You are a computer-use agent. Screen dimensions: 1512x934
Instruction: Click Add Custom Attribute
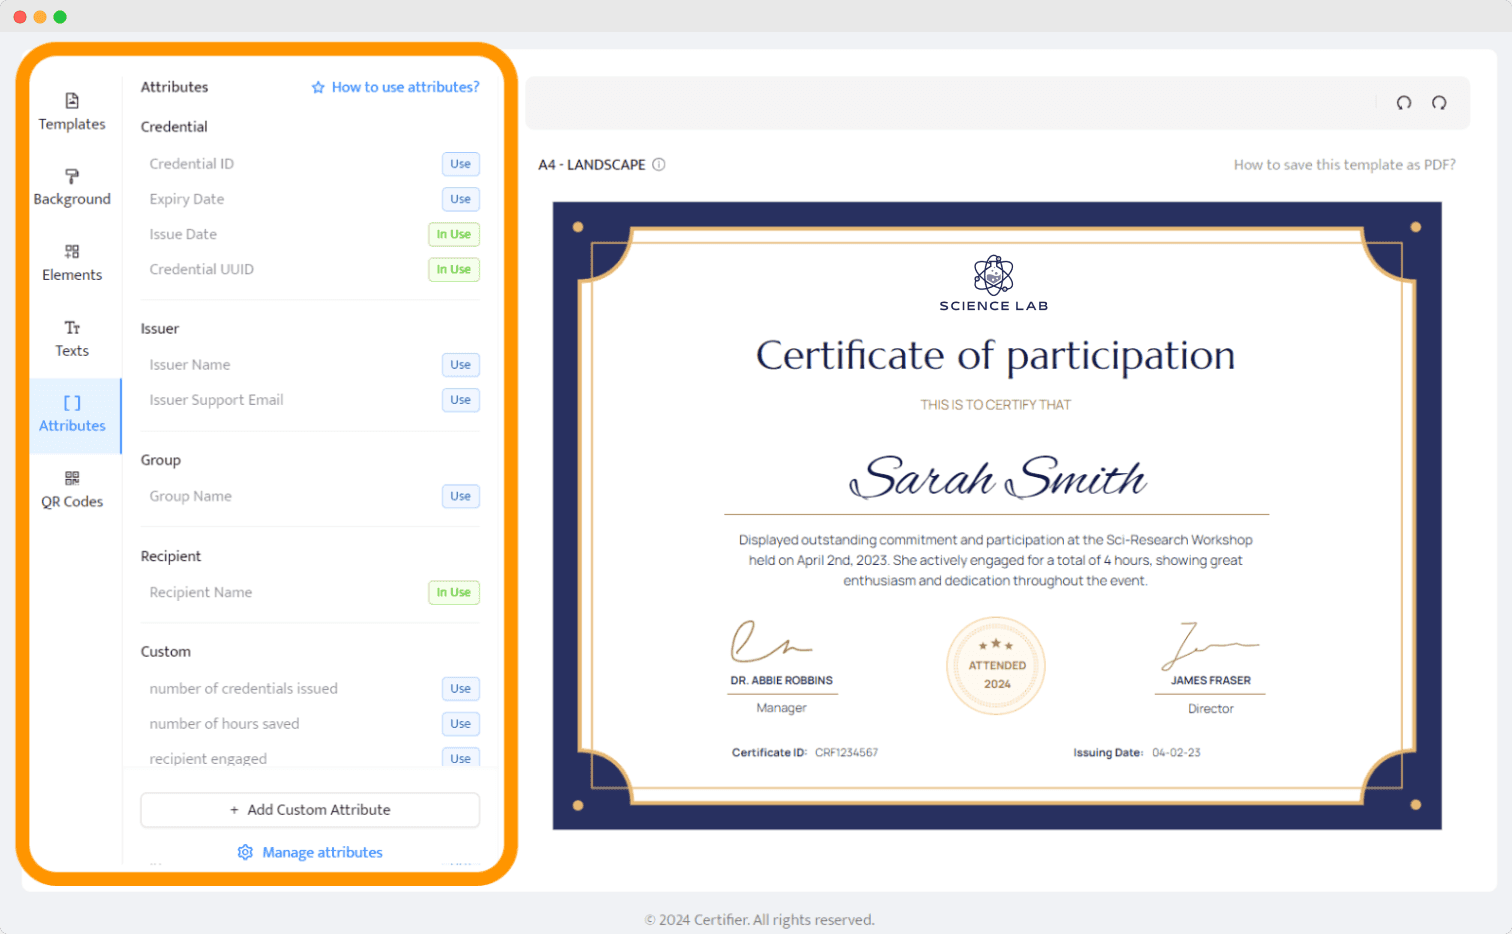pos(309,810)
